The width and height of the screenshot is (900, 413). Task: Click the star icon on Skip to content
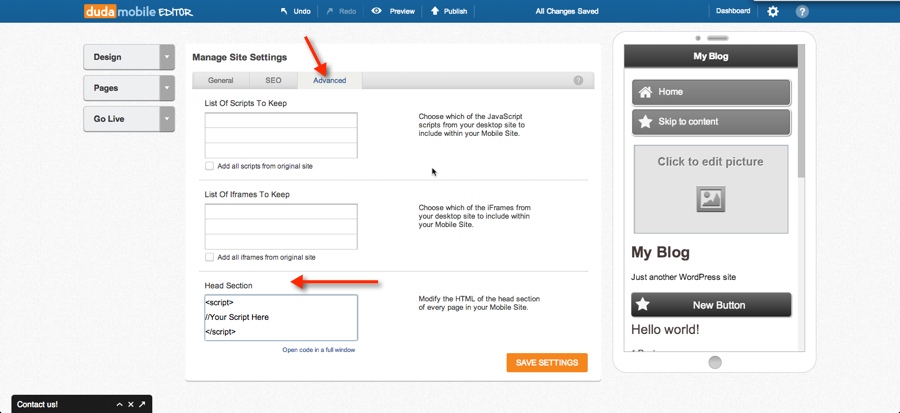[x=645, y=122]
